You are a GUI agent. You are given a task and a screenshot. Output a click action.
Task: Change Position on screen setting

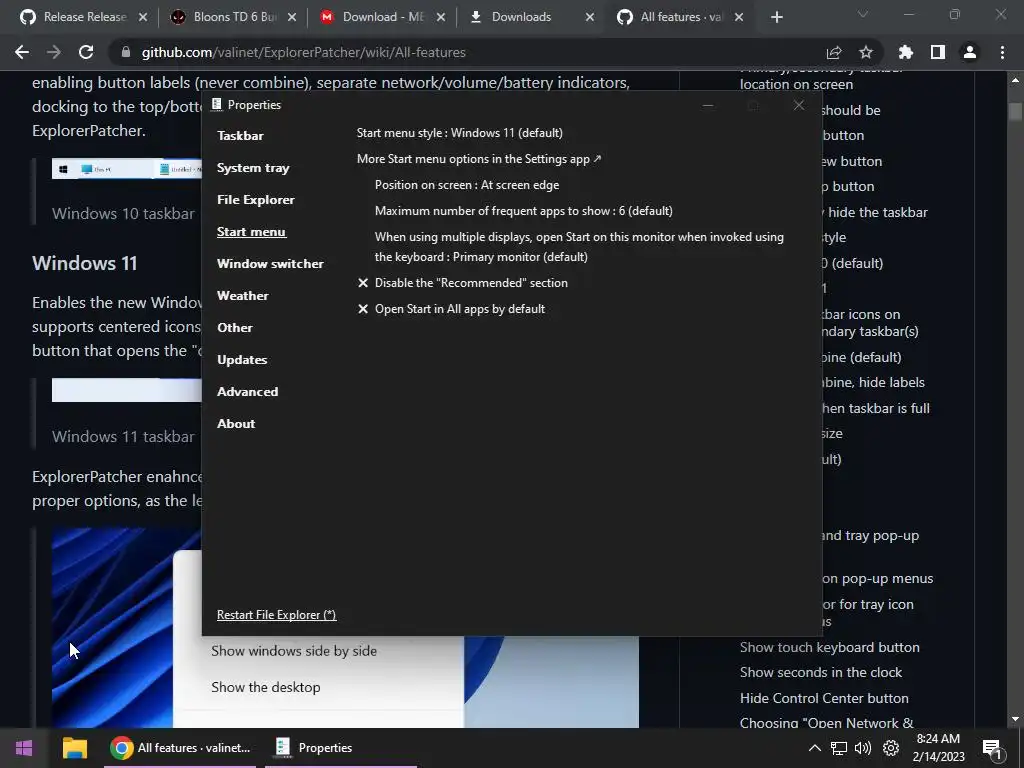point(466,185)
